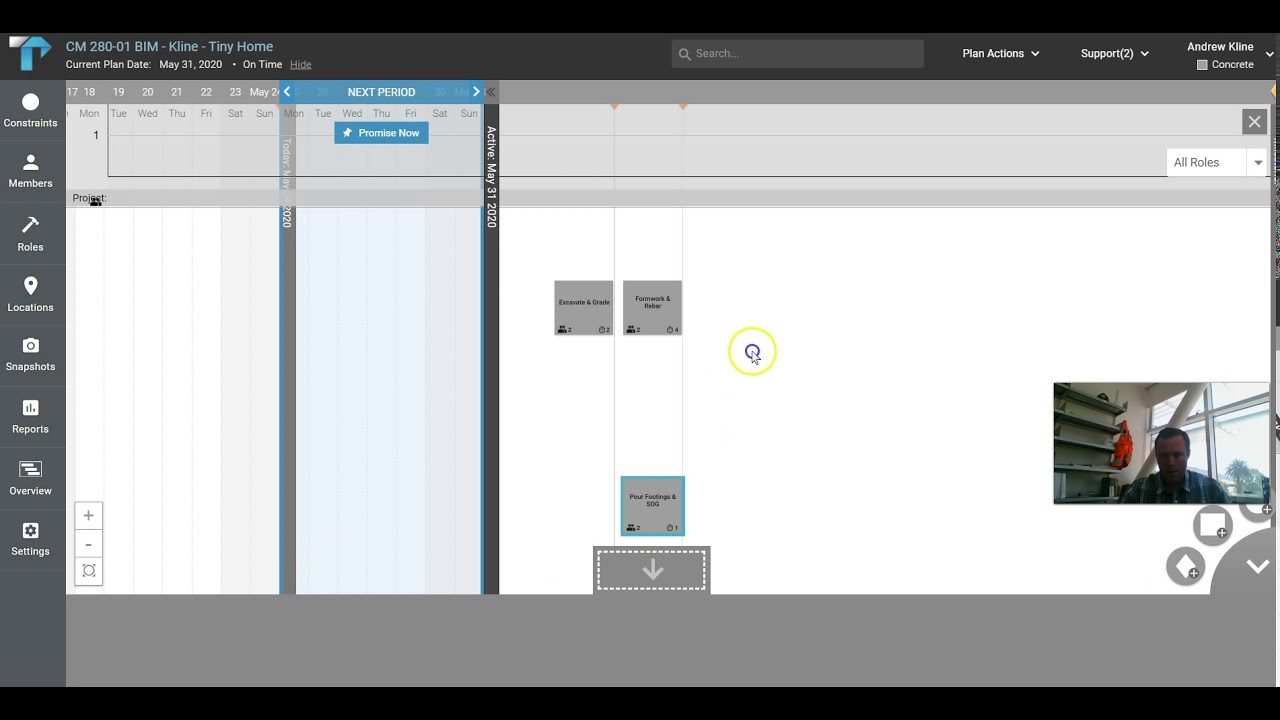This screenshot has height=720, width=1280.
Task: Click the double-left collapse arrows
Action: [491, 92]
